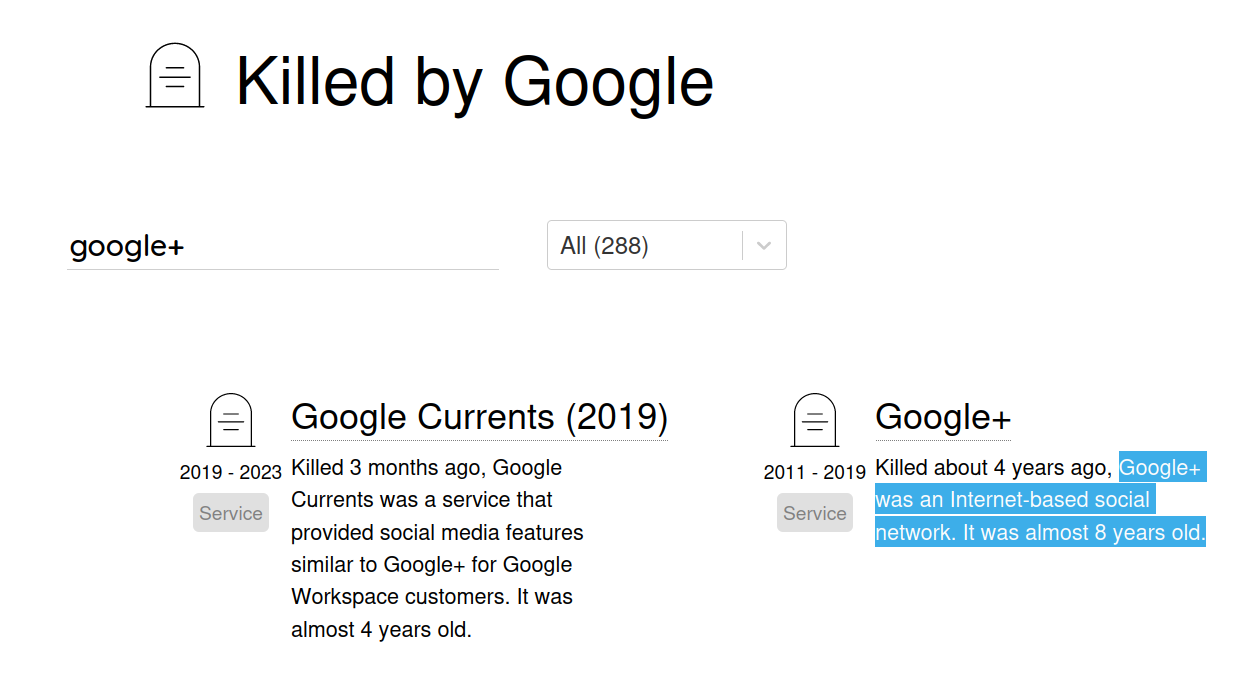Click the Service badge under Google+ dates
This screenshot has height=681, width=1248.
click(815, 513)
